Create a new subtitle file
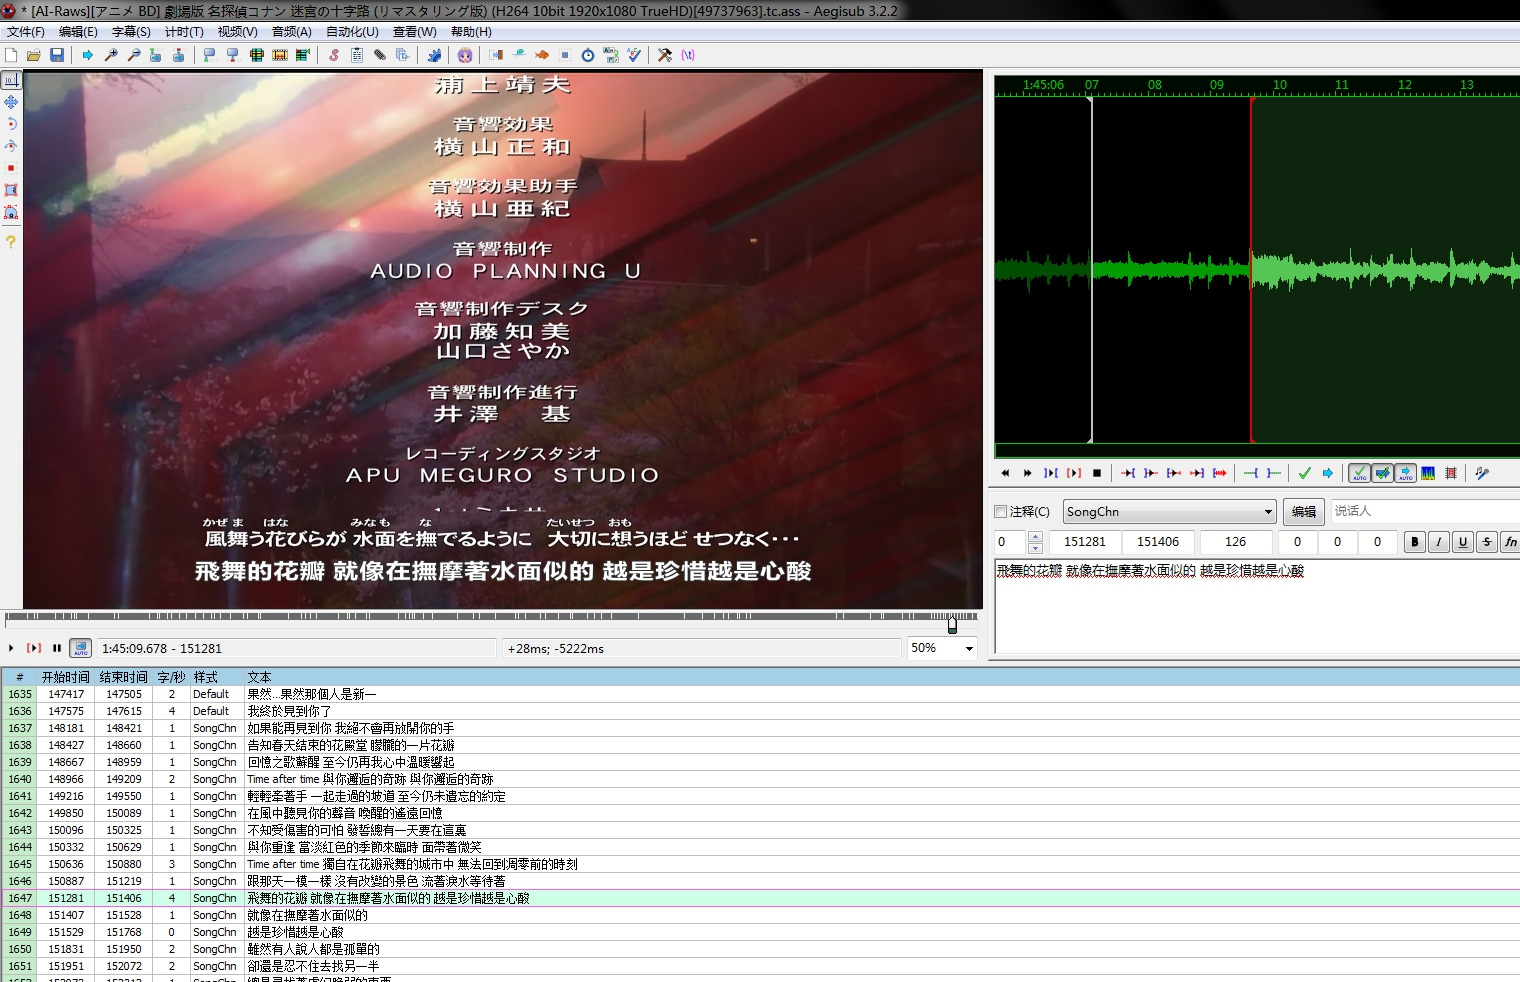Image resolution: width=1520 pixels, height=982 pixels. click(x=11, y=55)
